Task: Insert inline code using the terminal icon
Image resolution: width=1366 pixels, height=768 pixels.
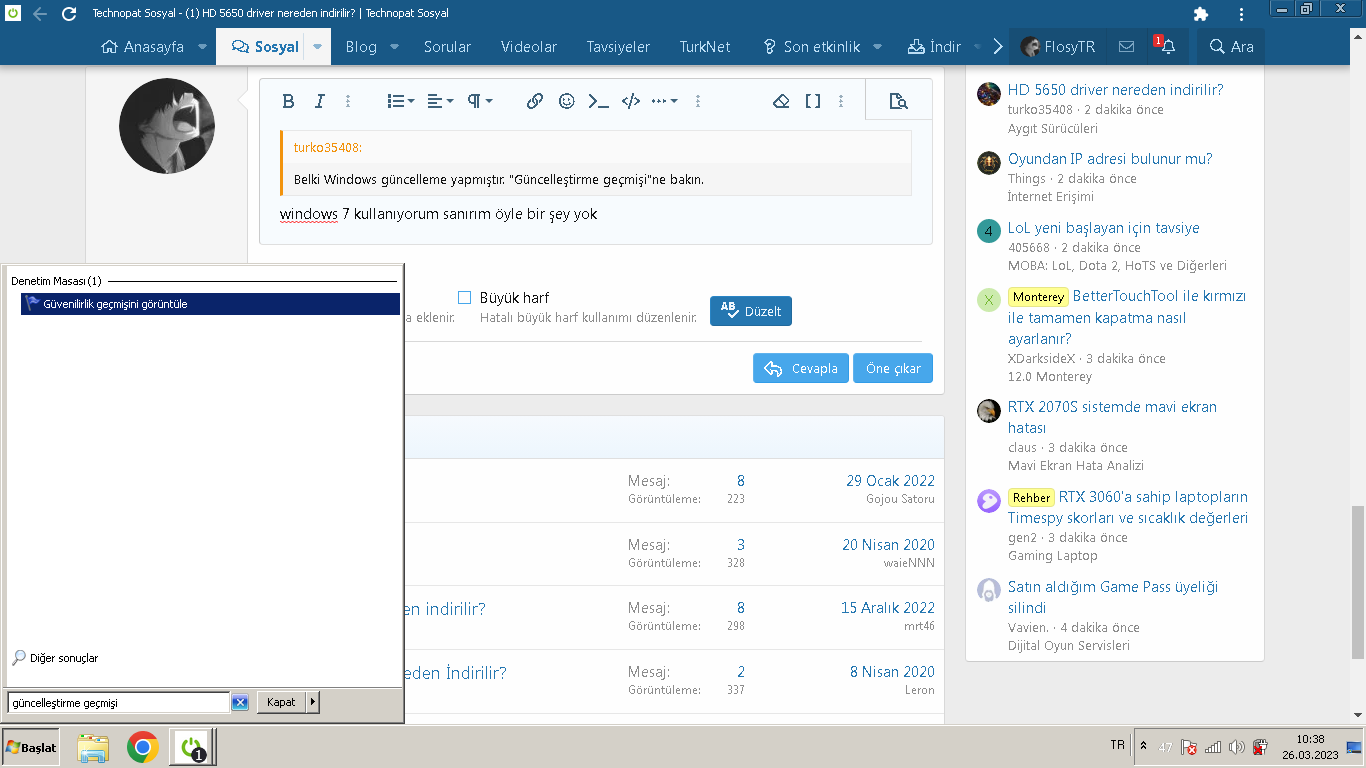Action: point(598,101)
